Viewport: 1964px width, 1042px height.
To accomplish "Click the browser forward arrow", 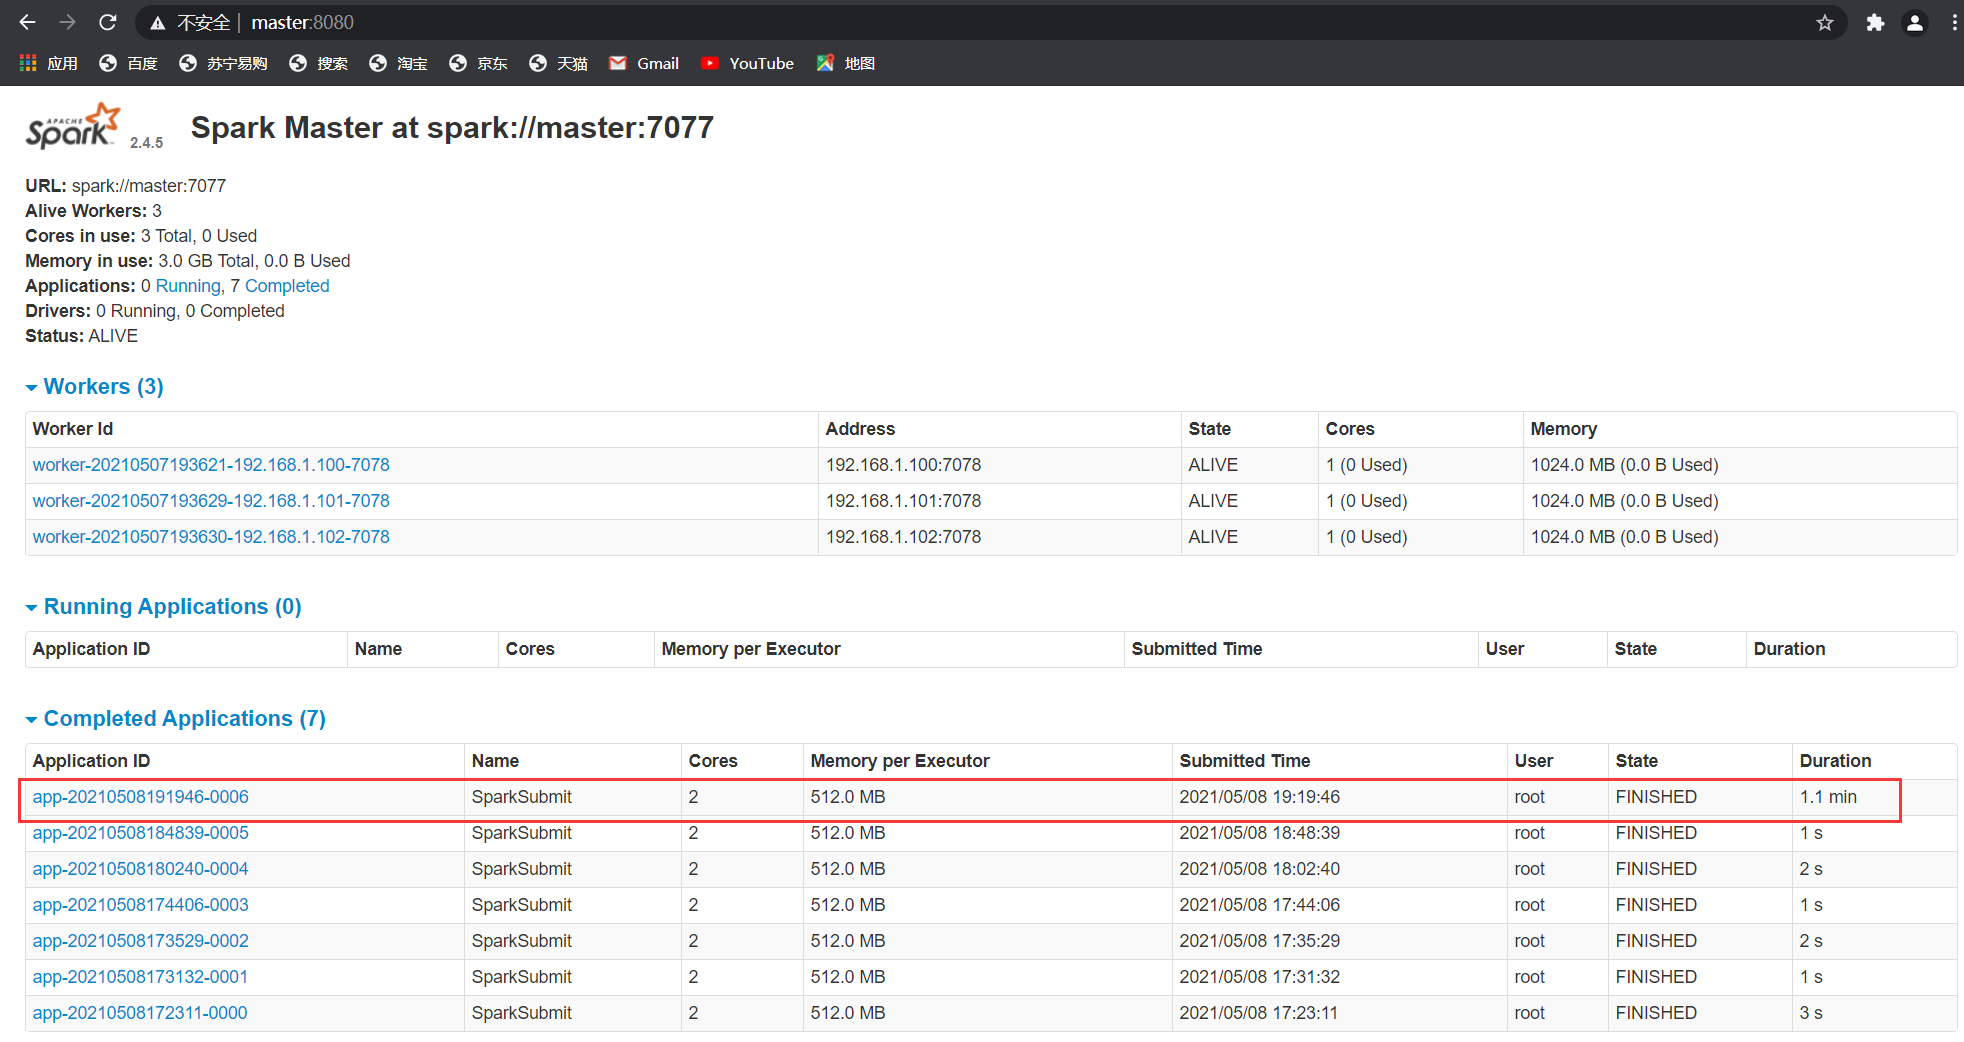I will pyautogui.click(x=67, y=22).
